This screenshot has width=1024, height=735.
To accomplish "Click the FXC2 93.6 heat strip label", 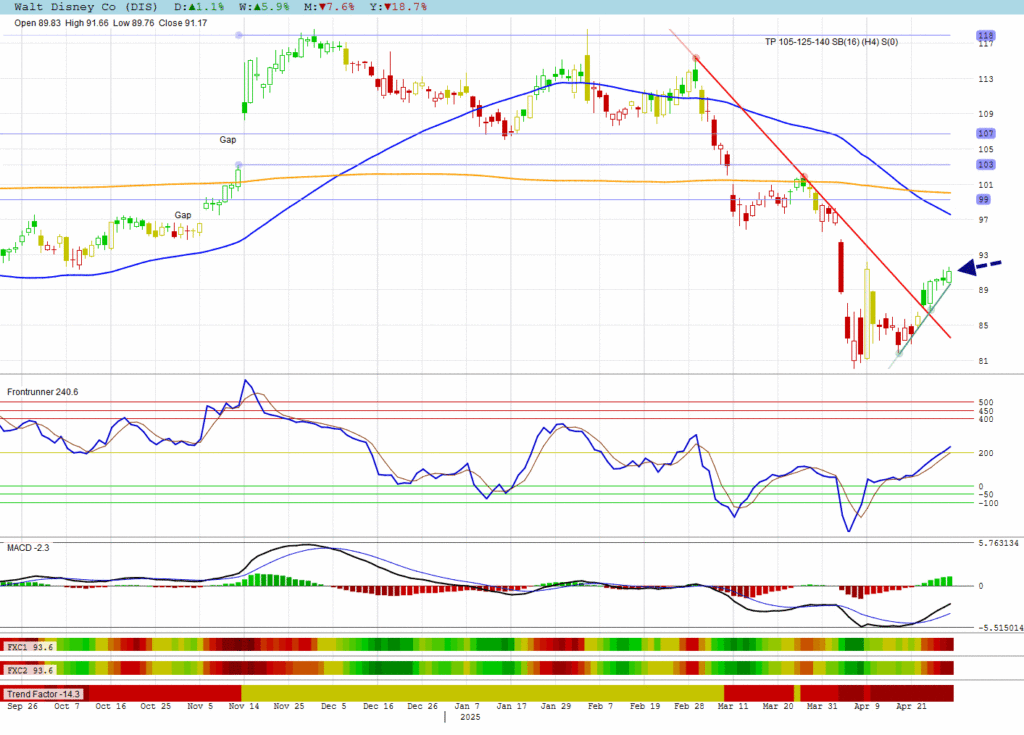I will tap(29, 670).
